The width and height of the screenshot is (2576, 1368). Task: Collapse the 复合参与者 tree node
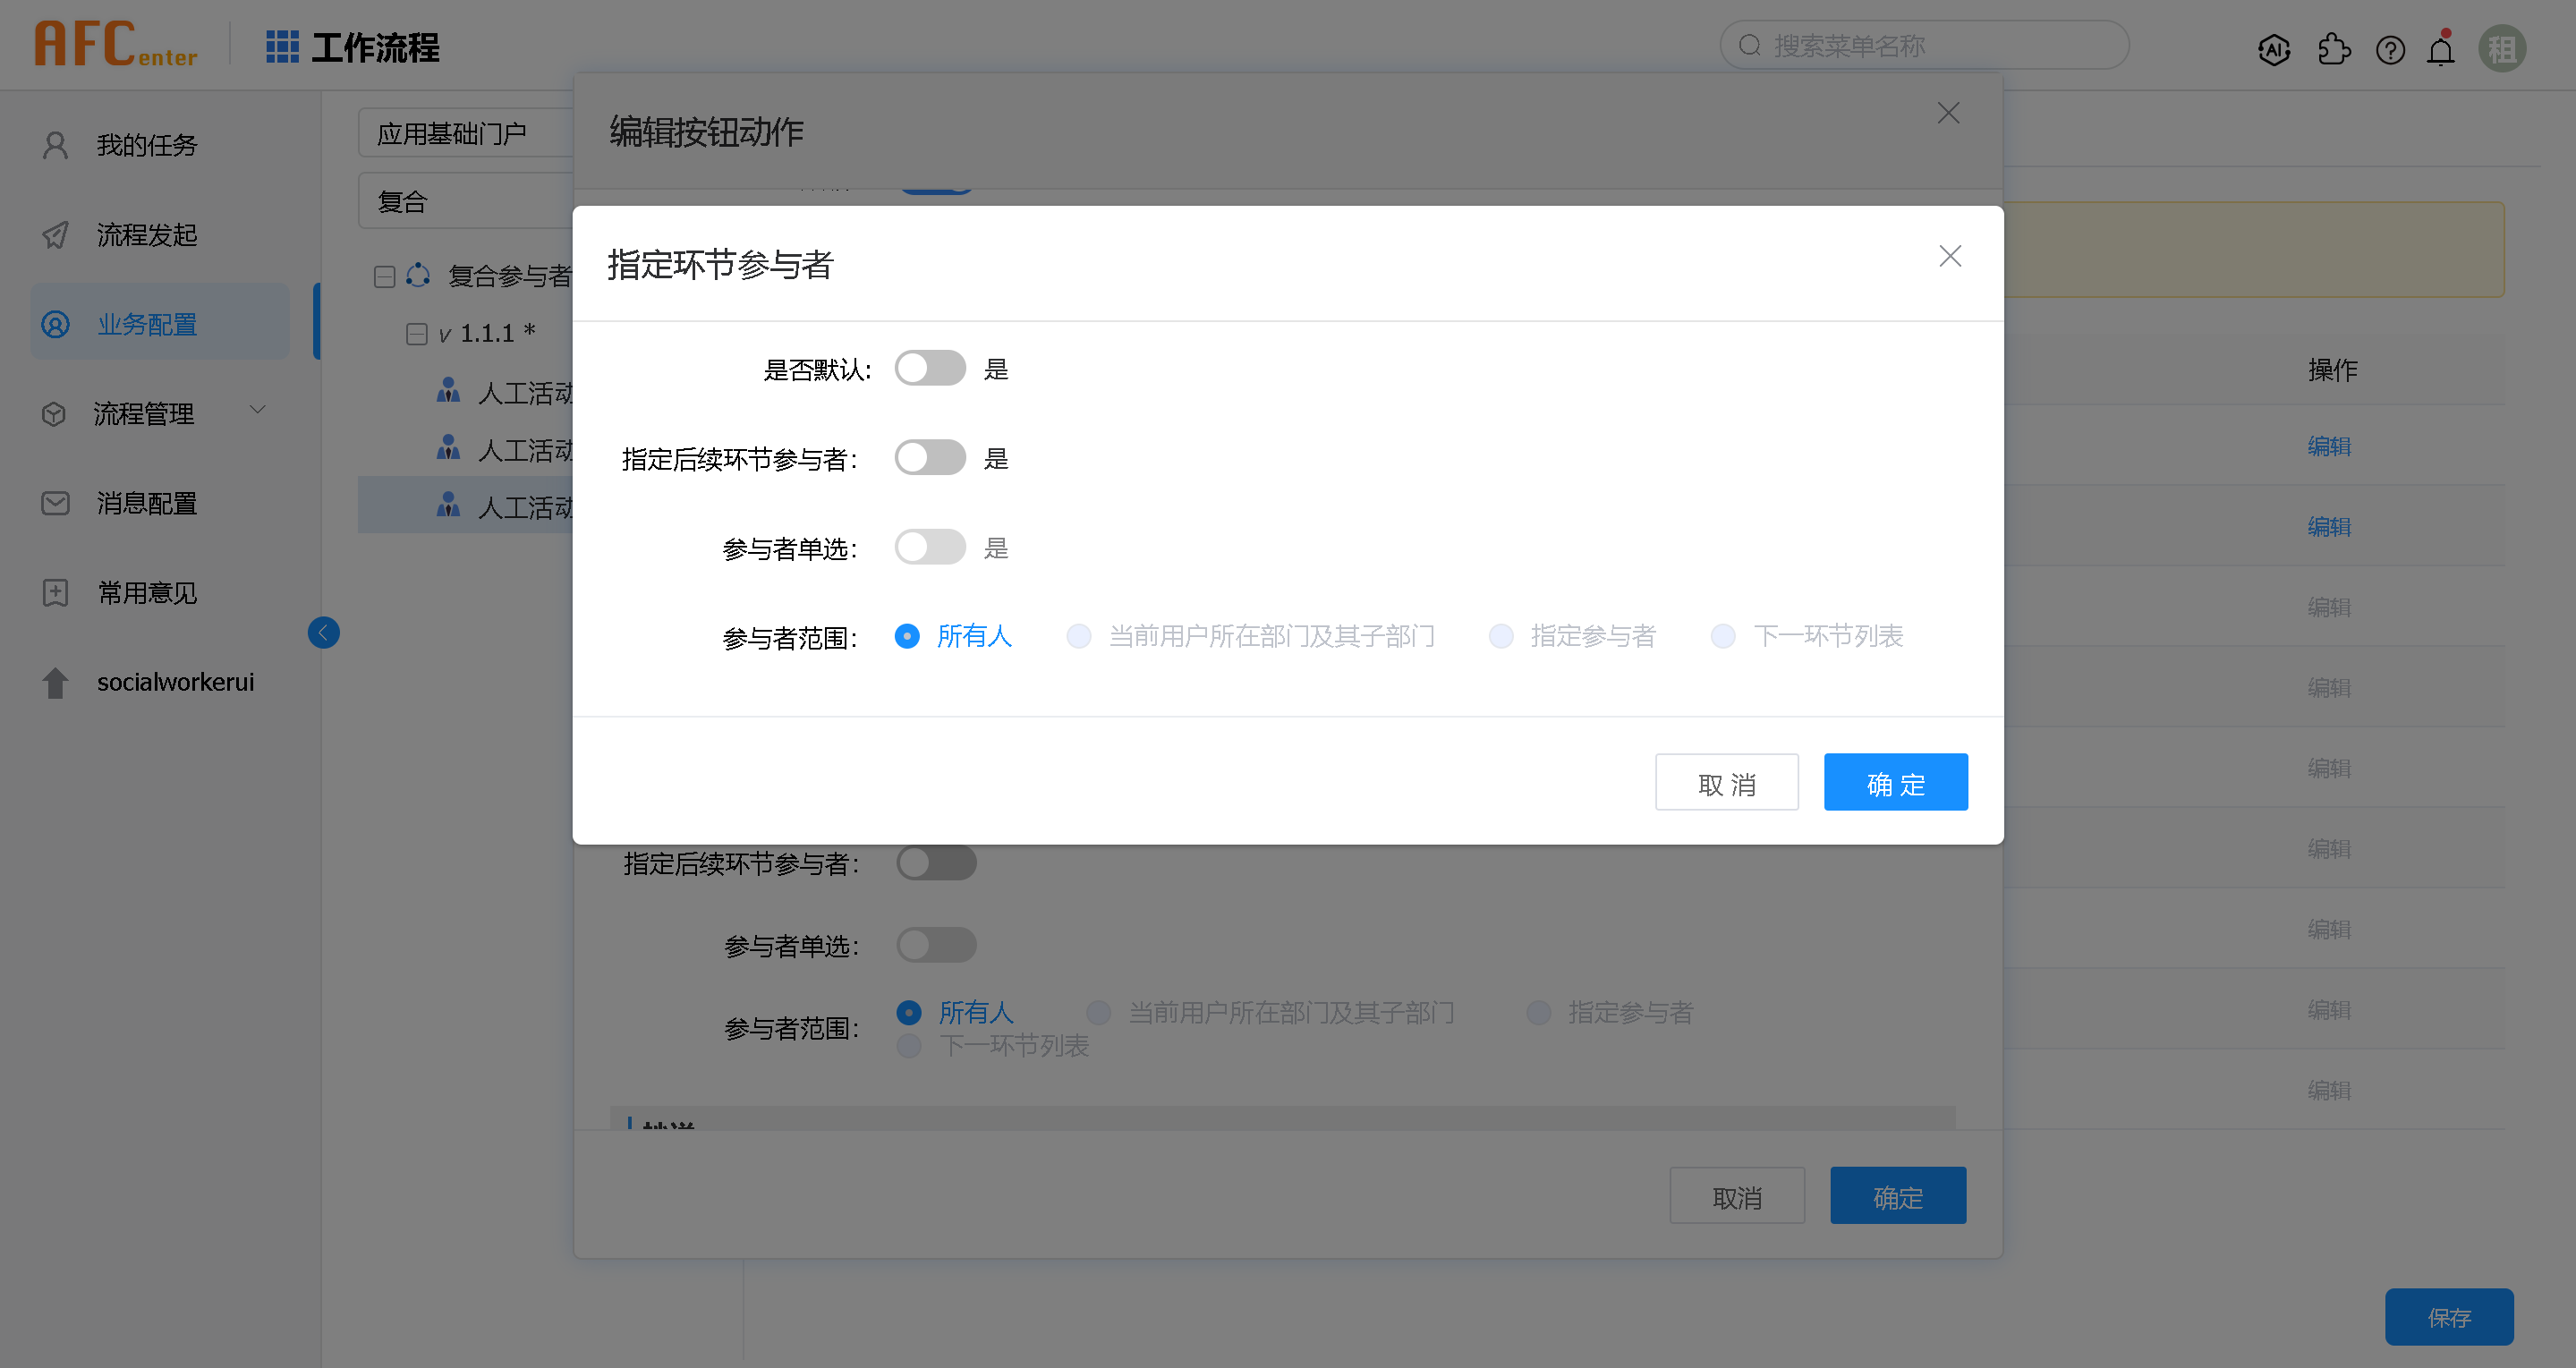(x=384, y=276)
